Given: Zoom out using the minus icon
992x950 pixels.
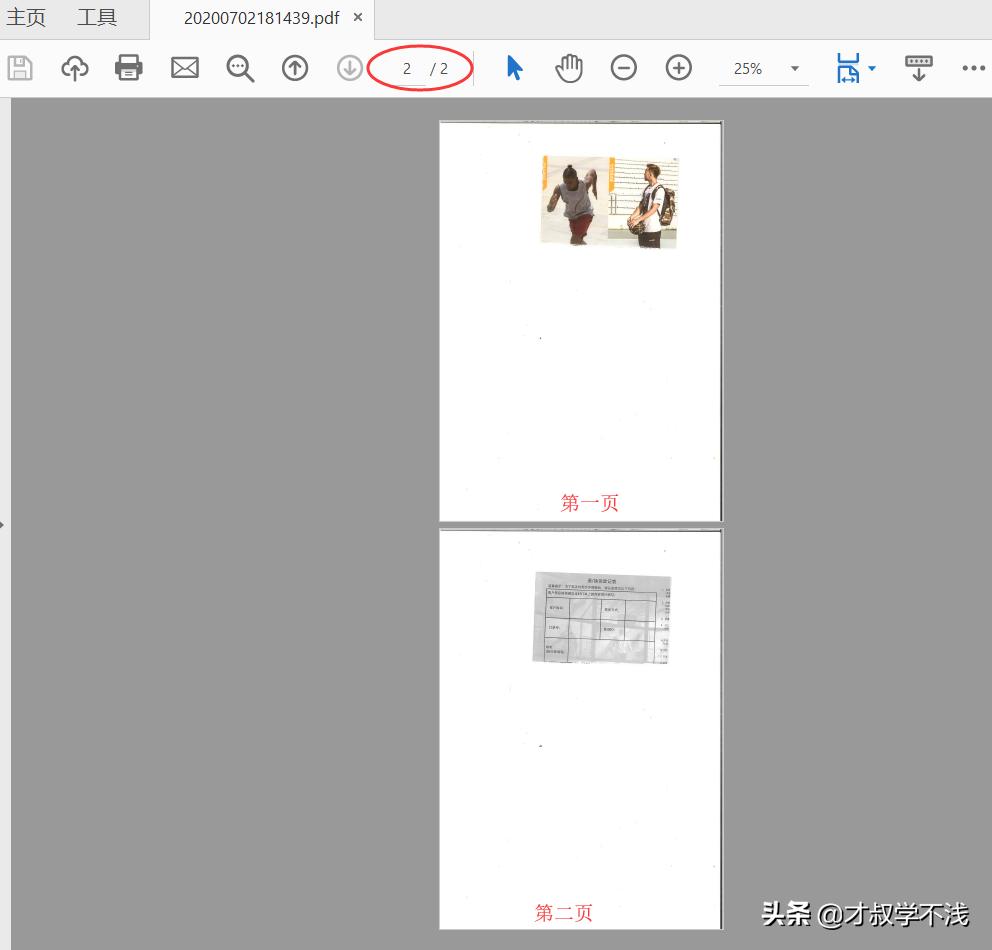Looking at the screenshot, I should tap(623, 67).
